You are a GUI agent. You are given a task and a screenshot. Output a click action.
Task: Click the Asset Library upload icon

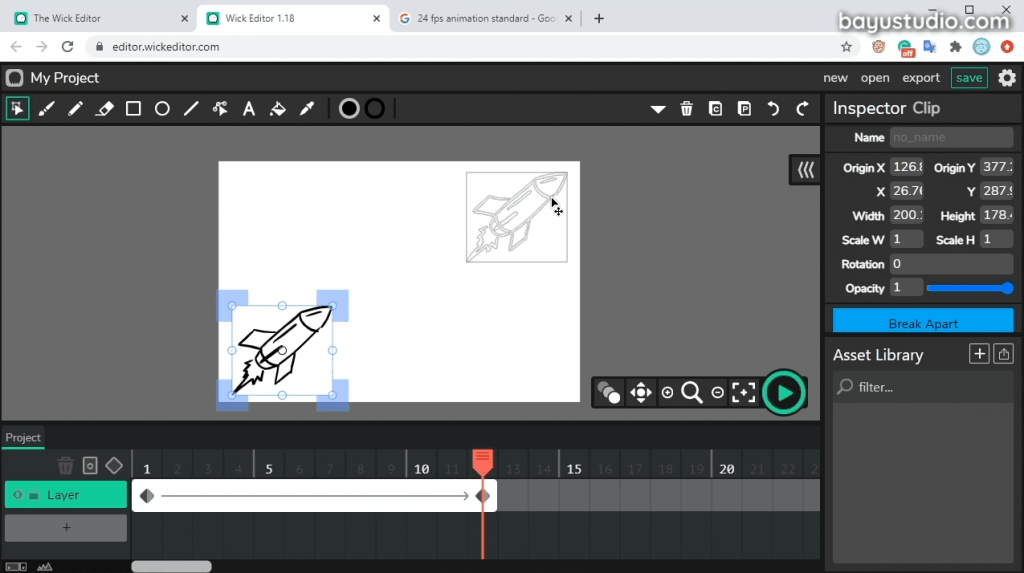tap(1004, 354)
